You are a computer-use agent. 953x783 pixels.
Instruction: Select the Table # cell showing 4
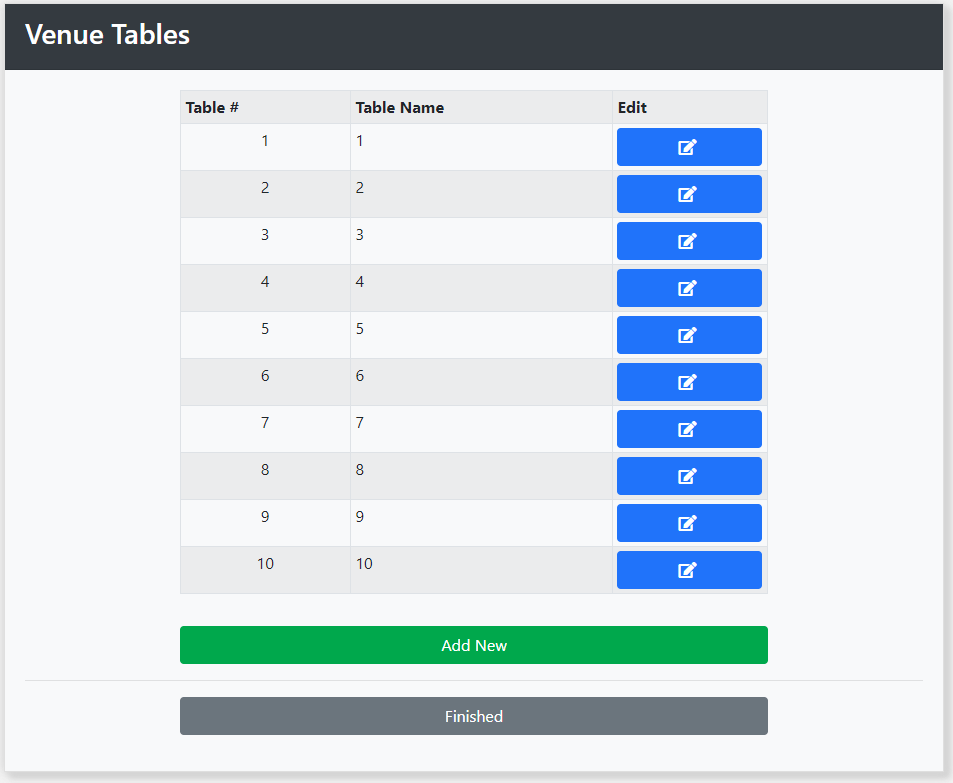click(x=266, y=288)
